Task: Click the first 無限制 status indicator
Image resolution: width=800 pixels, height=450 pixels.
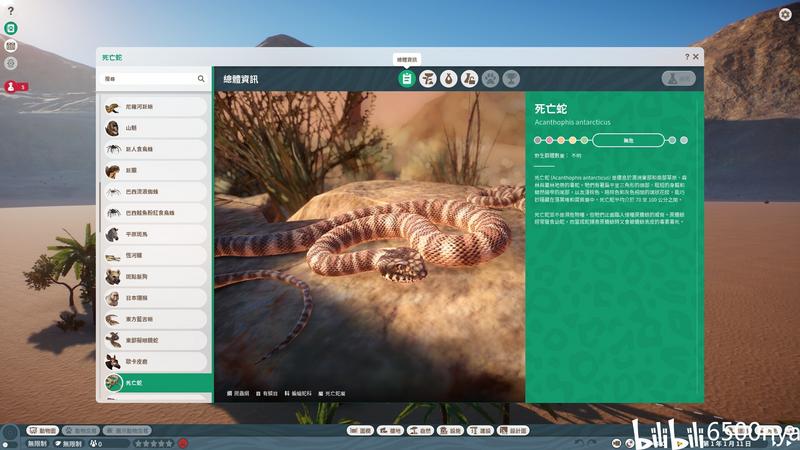Action: [38, 444]
